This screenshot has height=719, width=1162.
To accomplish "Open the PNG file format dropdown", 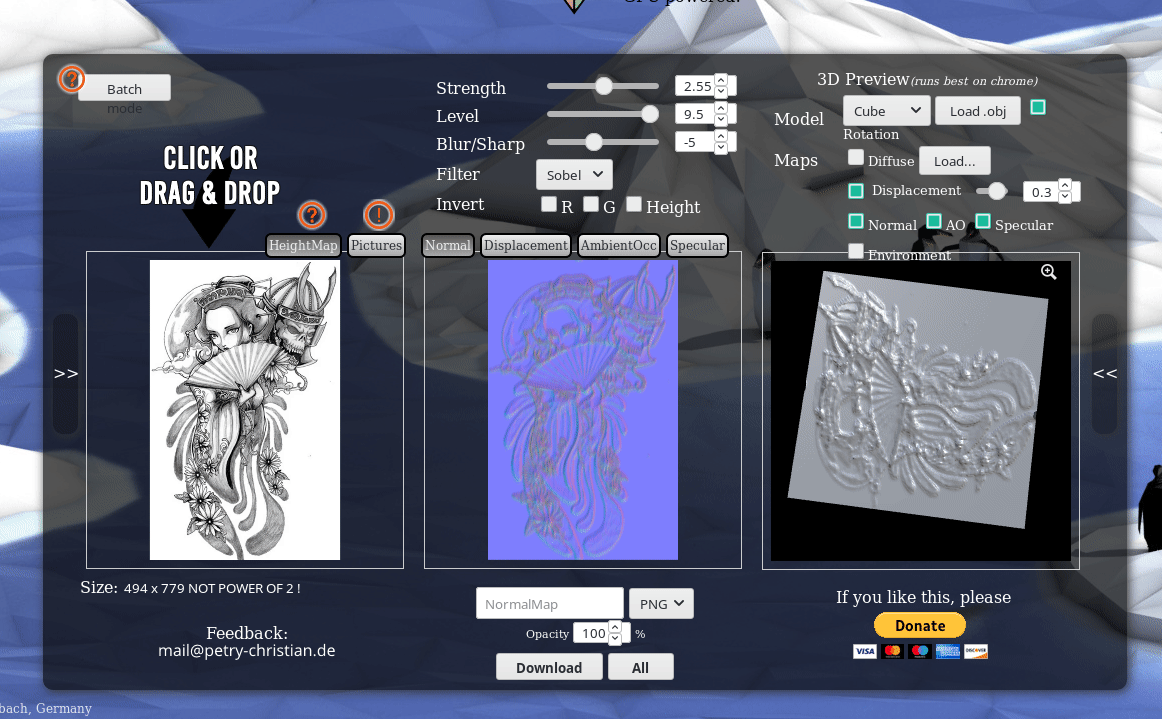I will (661, 603).
